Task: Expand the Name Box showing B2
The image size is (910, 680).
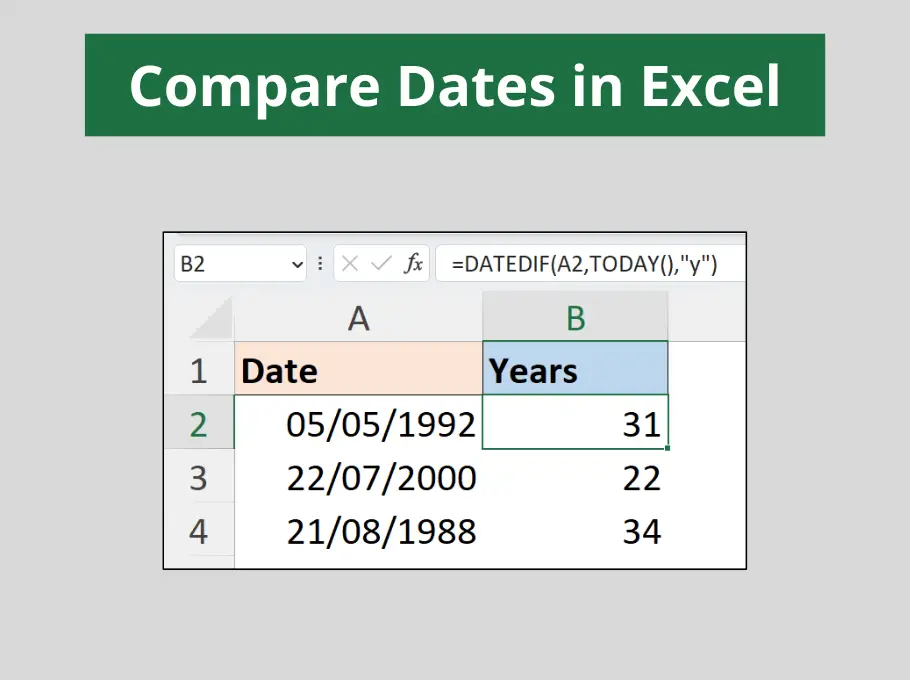Action: (240, 263)
